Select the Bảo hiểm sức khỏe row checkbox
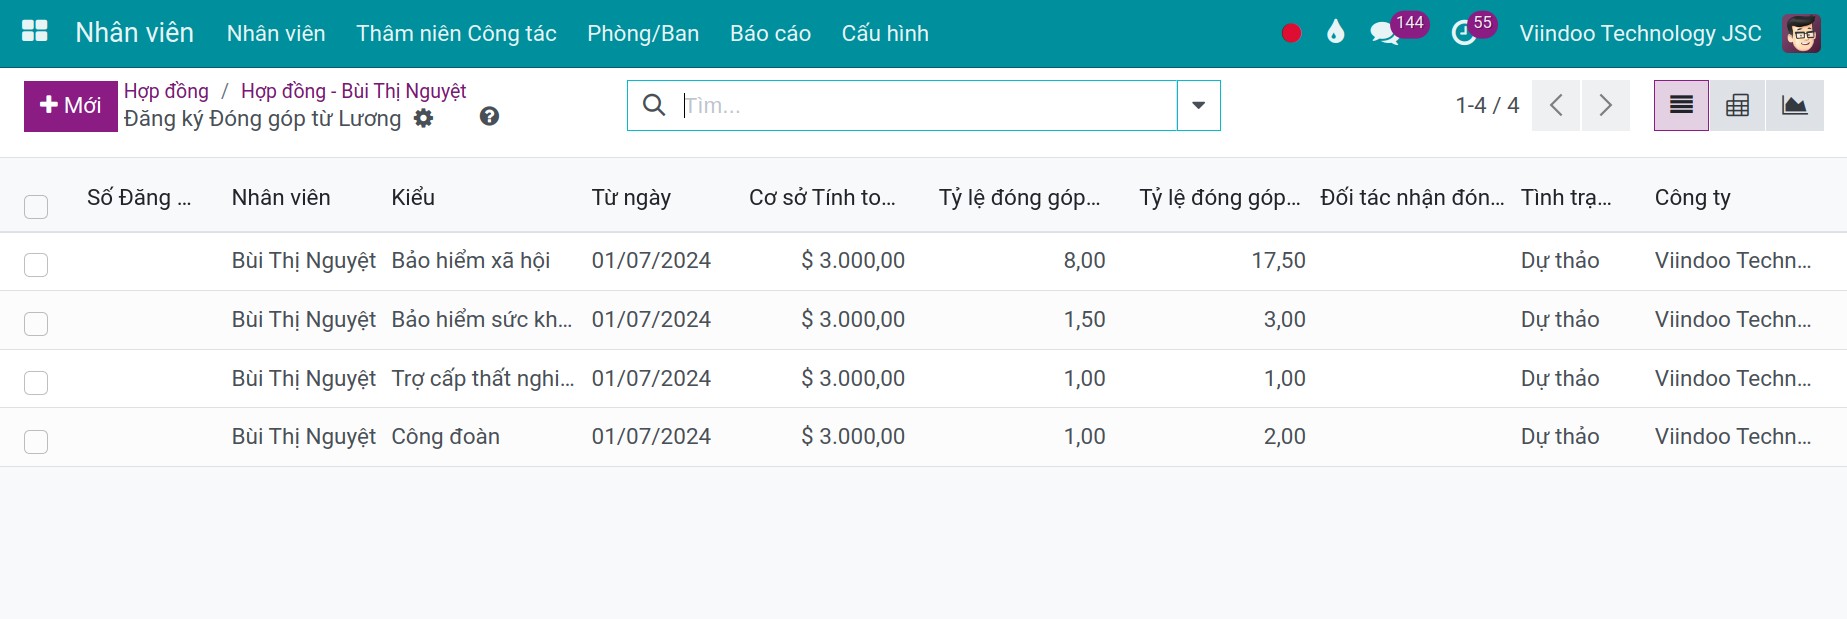This screenshot has height=619, width=1847. tap(36, 324)
